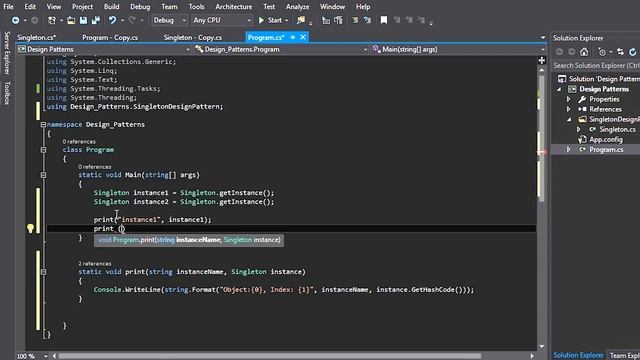Open the document tab overflow dropdown arrow
Viewport: 640px width, 360px height.
coord(543,38)
